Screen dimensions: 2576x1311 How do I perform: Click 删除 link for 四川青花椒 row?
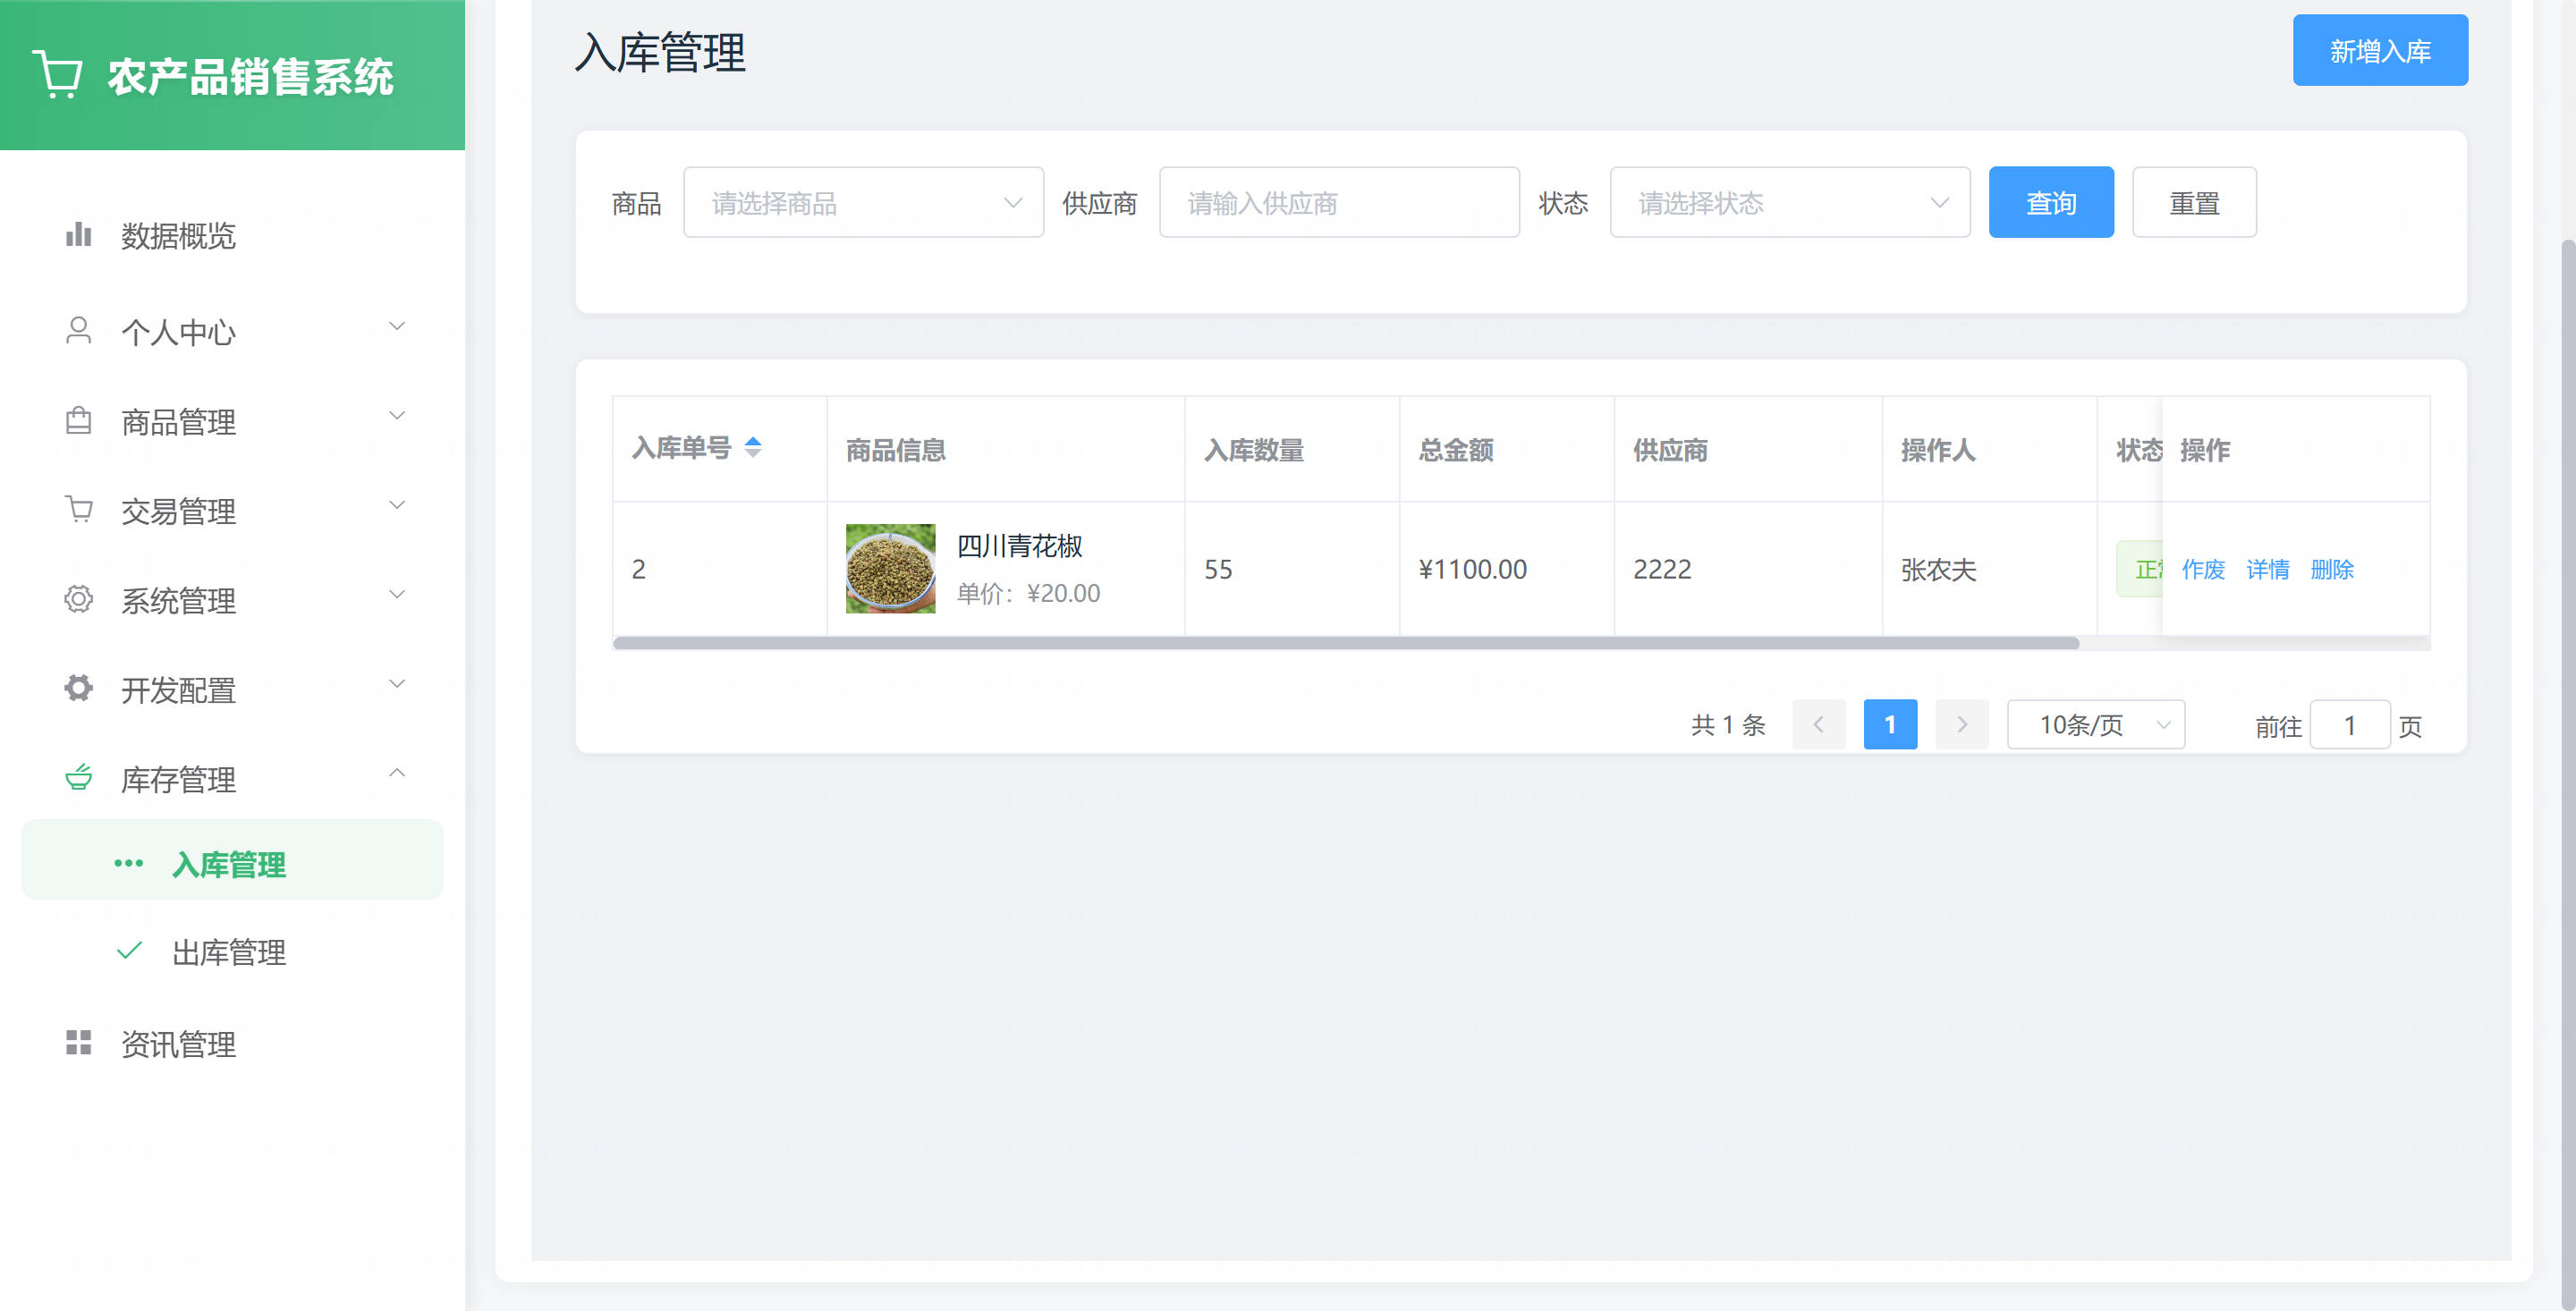(2332, 569)
